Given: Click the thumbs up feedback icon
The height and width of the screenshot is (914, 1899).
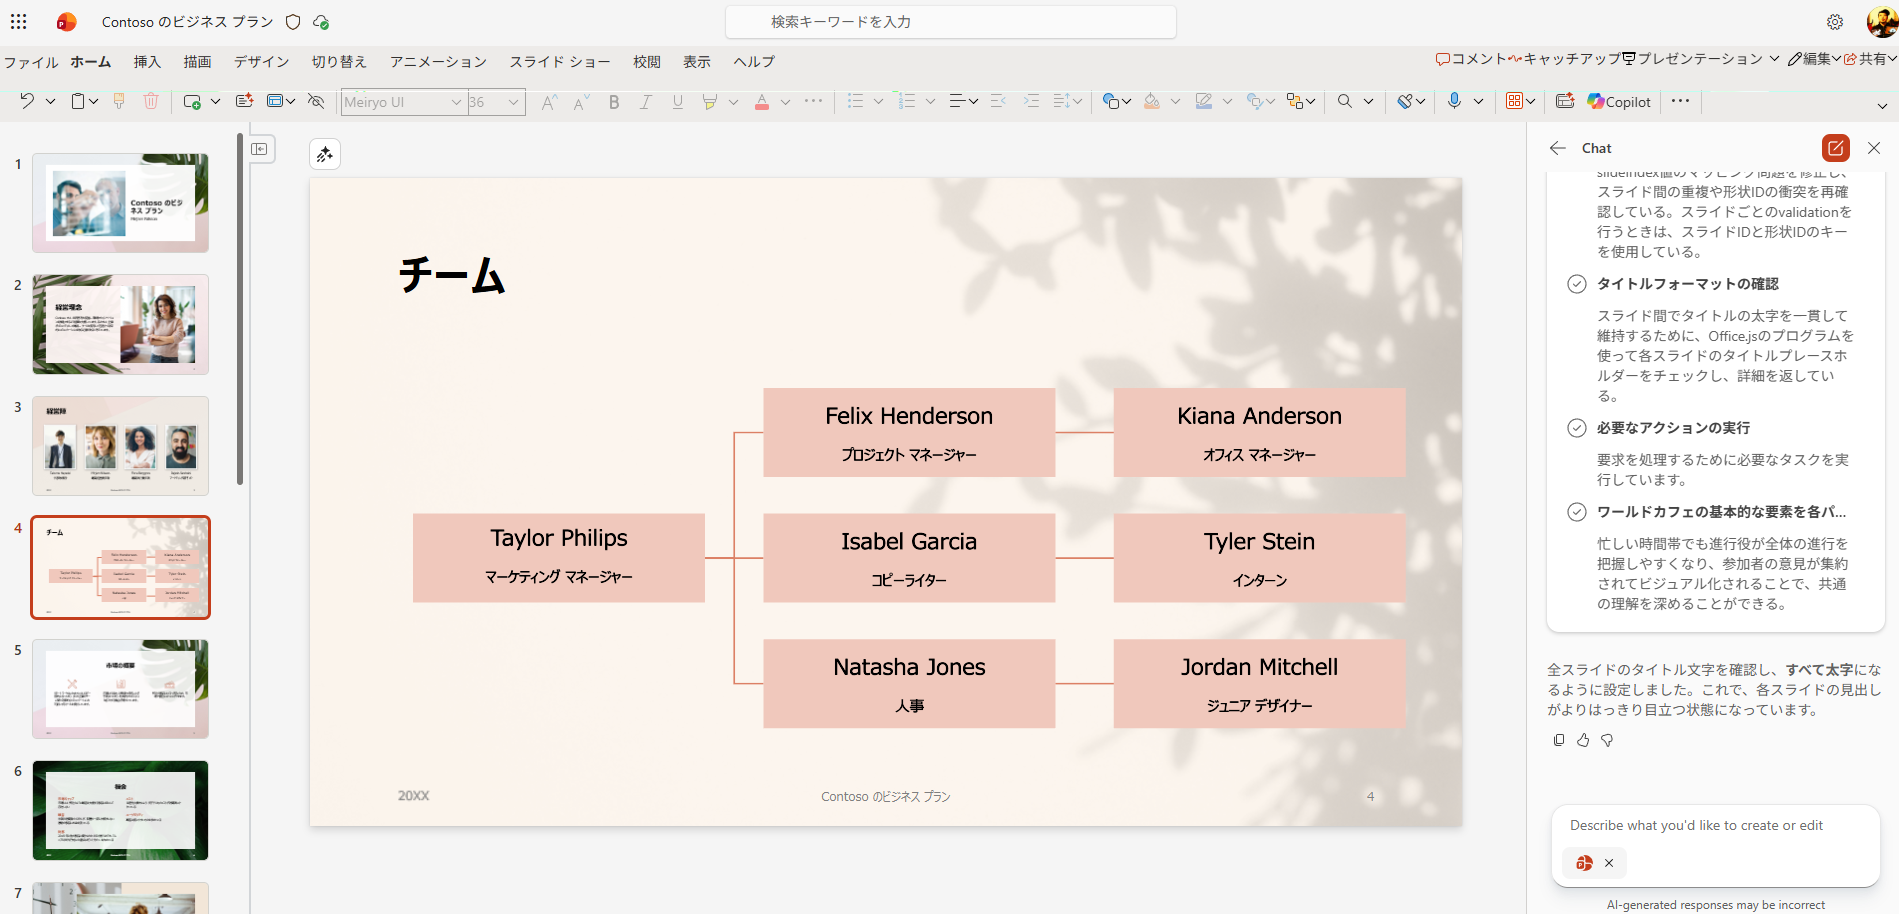Looking at the screenshot, I should [x=1583, y=740].
